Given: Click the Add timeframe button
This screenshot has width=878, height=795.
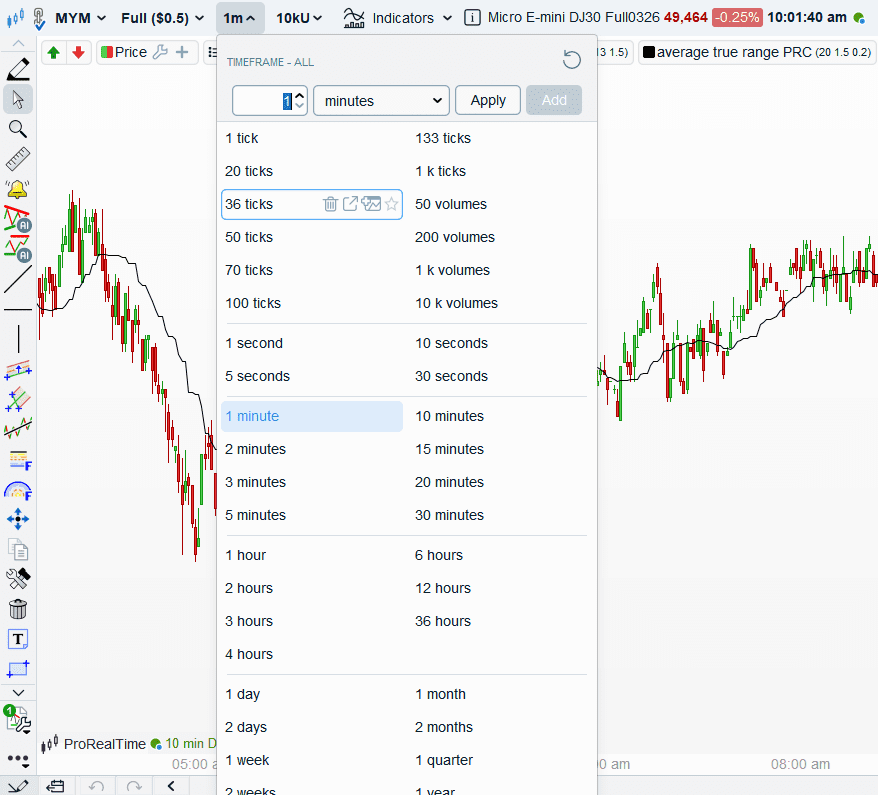Looking at the screenshot, I should click(x=554, y=101).
